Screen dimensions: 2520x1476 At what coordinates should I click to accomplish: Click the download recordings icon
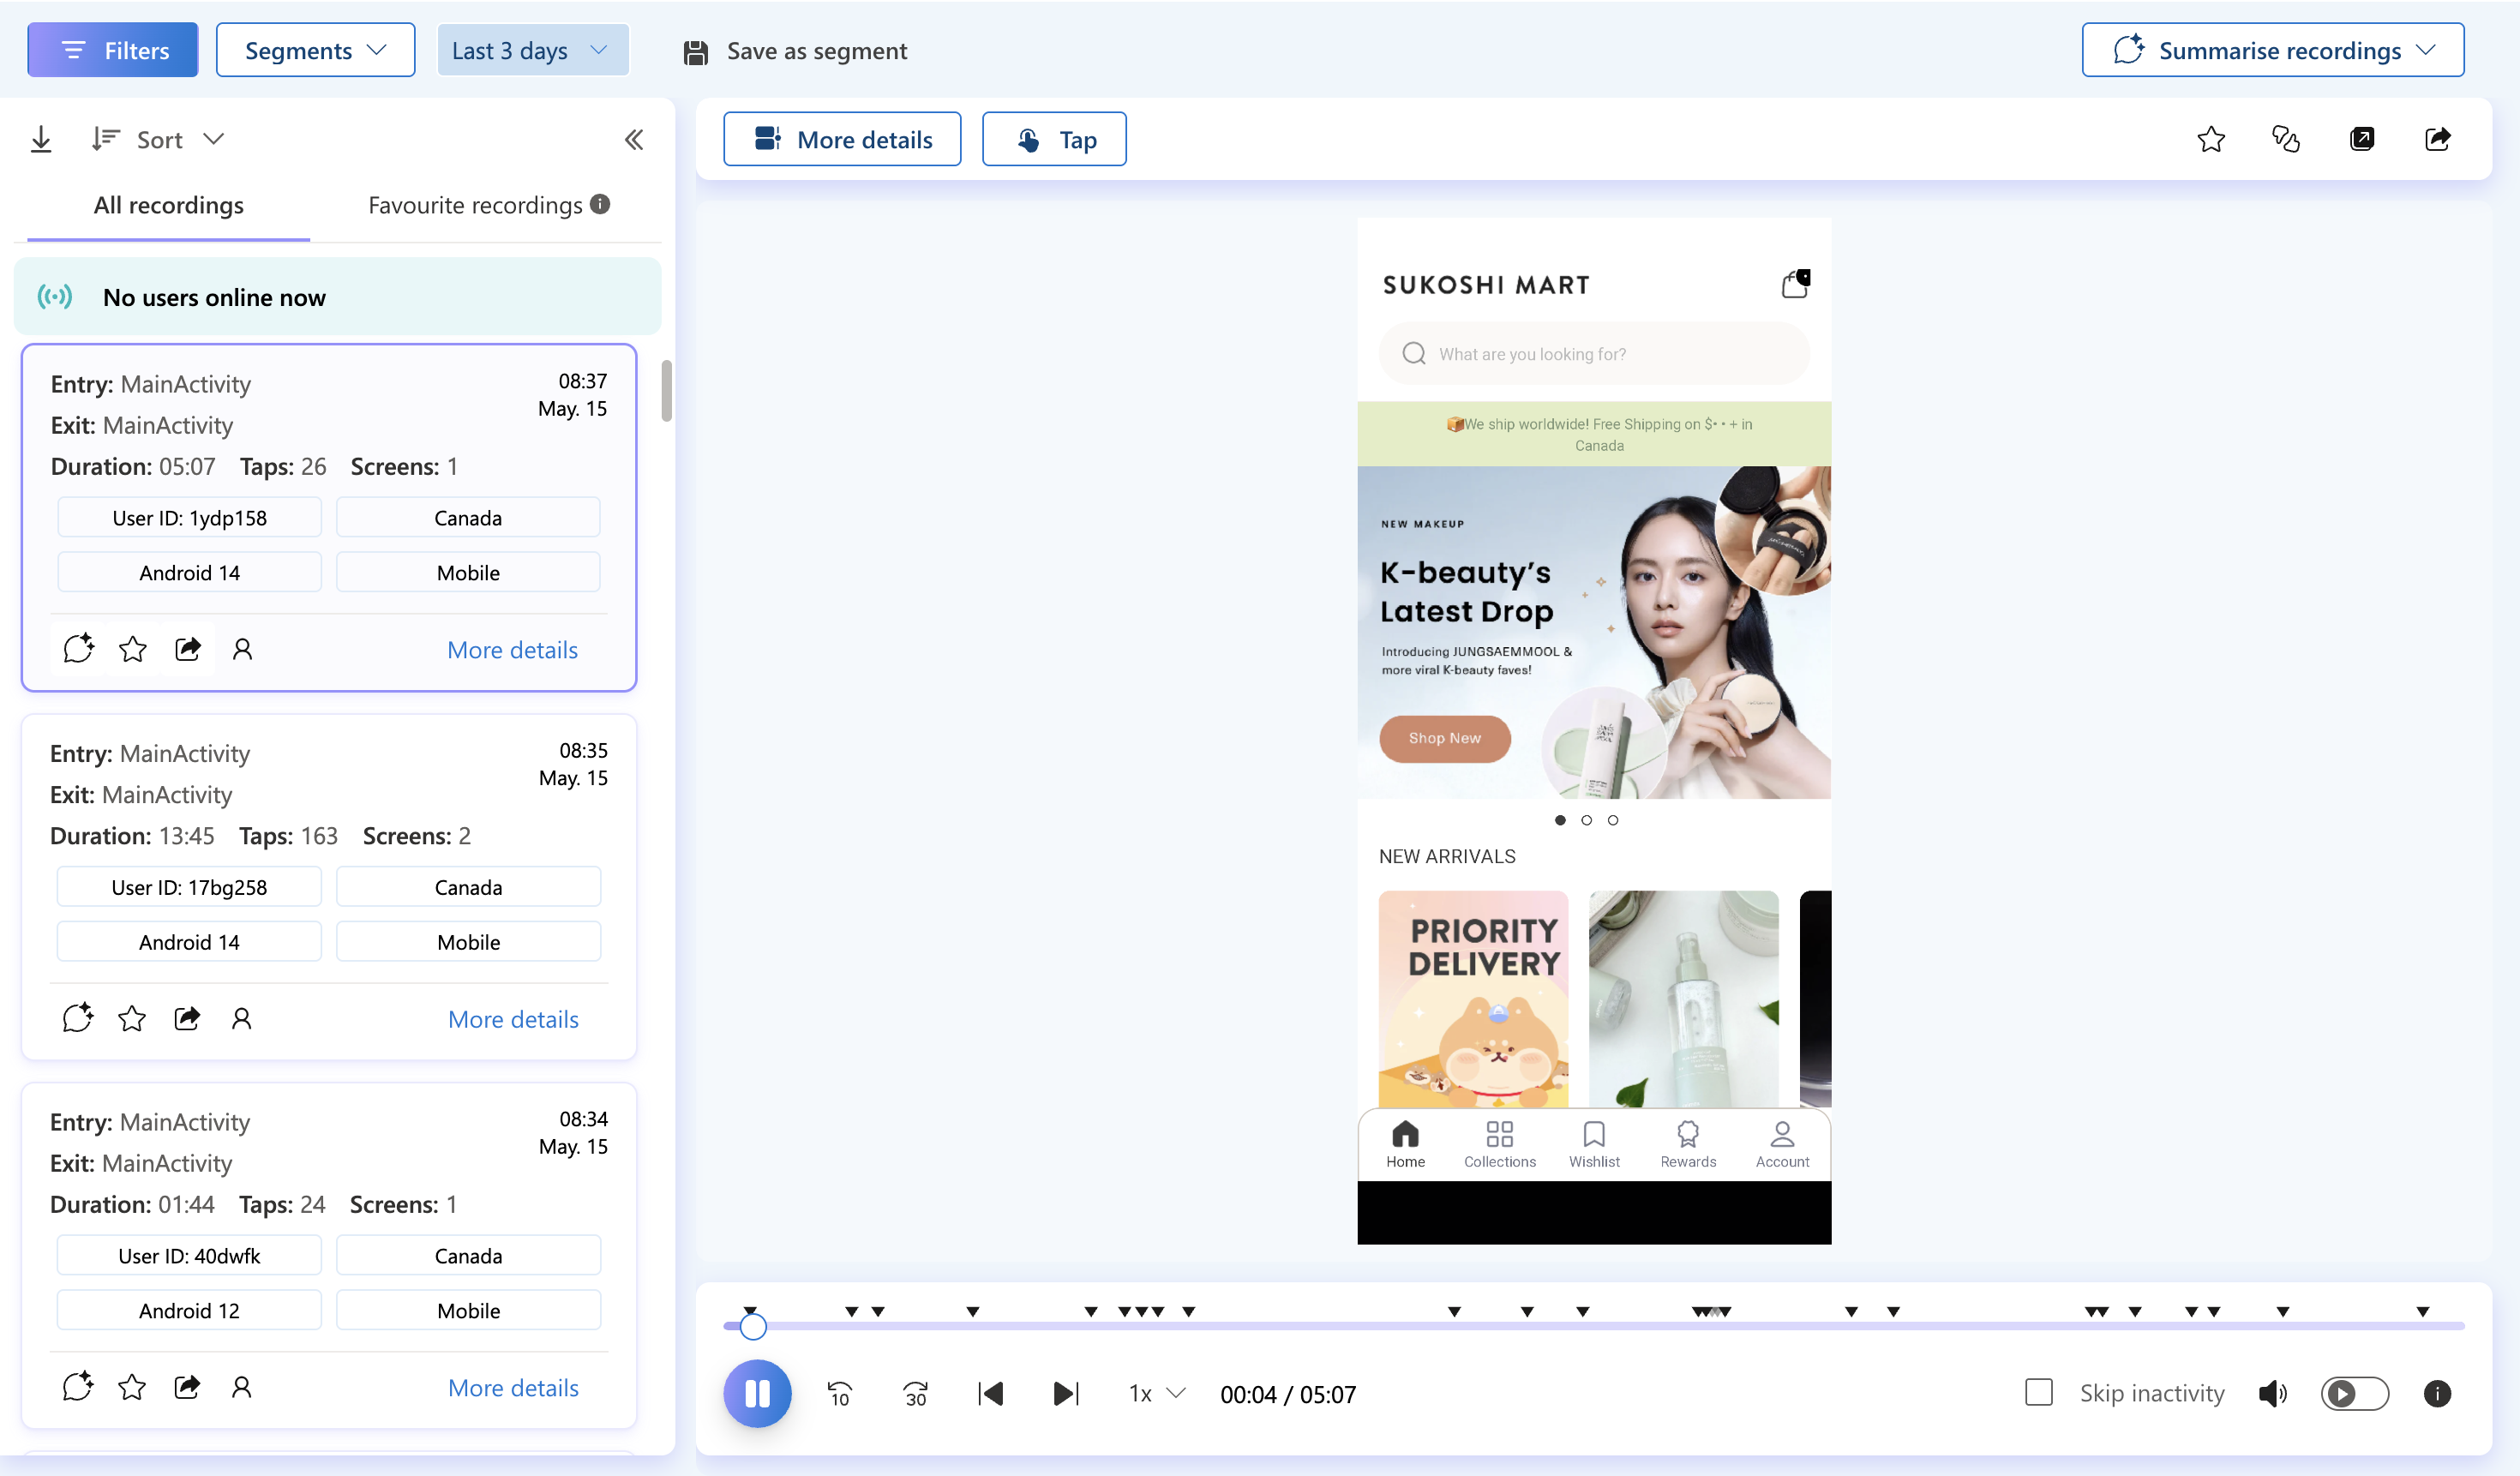[41, 139]
